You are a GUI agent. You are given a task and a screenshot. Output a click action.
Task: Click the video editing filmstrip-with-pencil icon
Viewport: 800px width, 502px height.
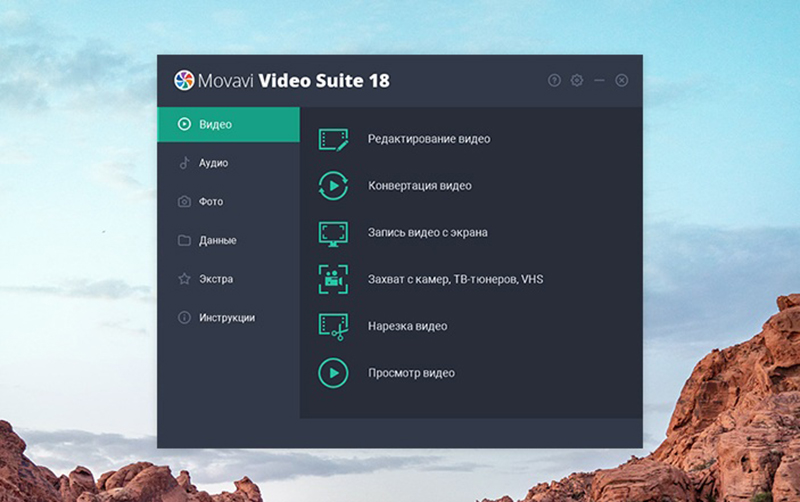[x=333, y=139]
